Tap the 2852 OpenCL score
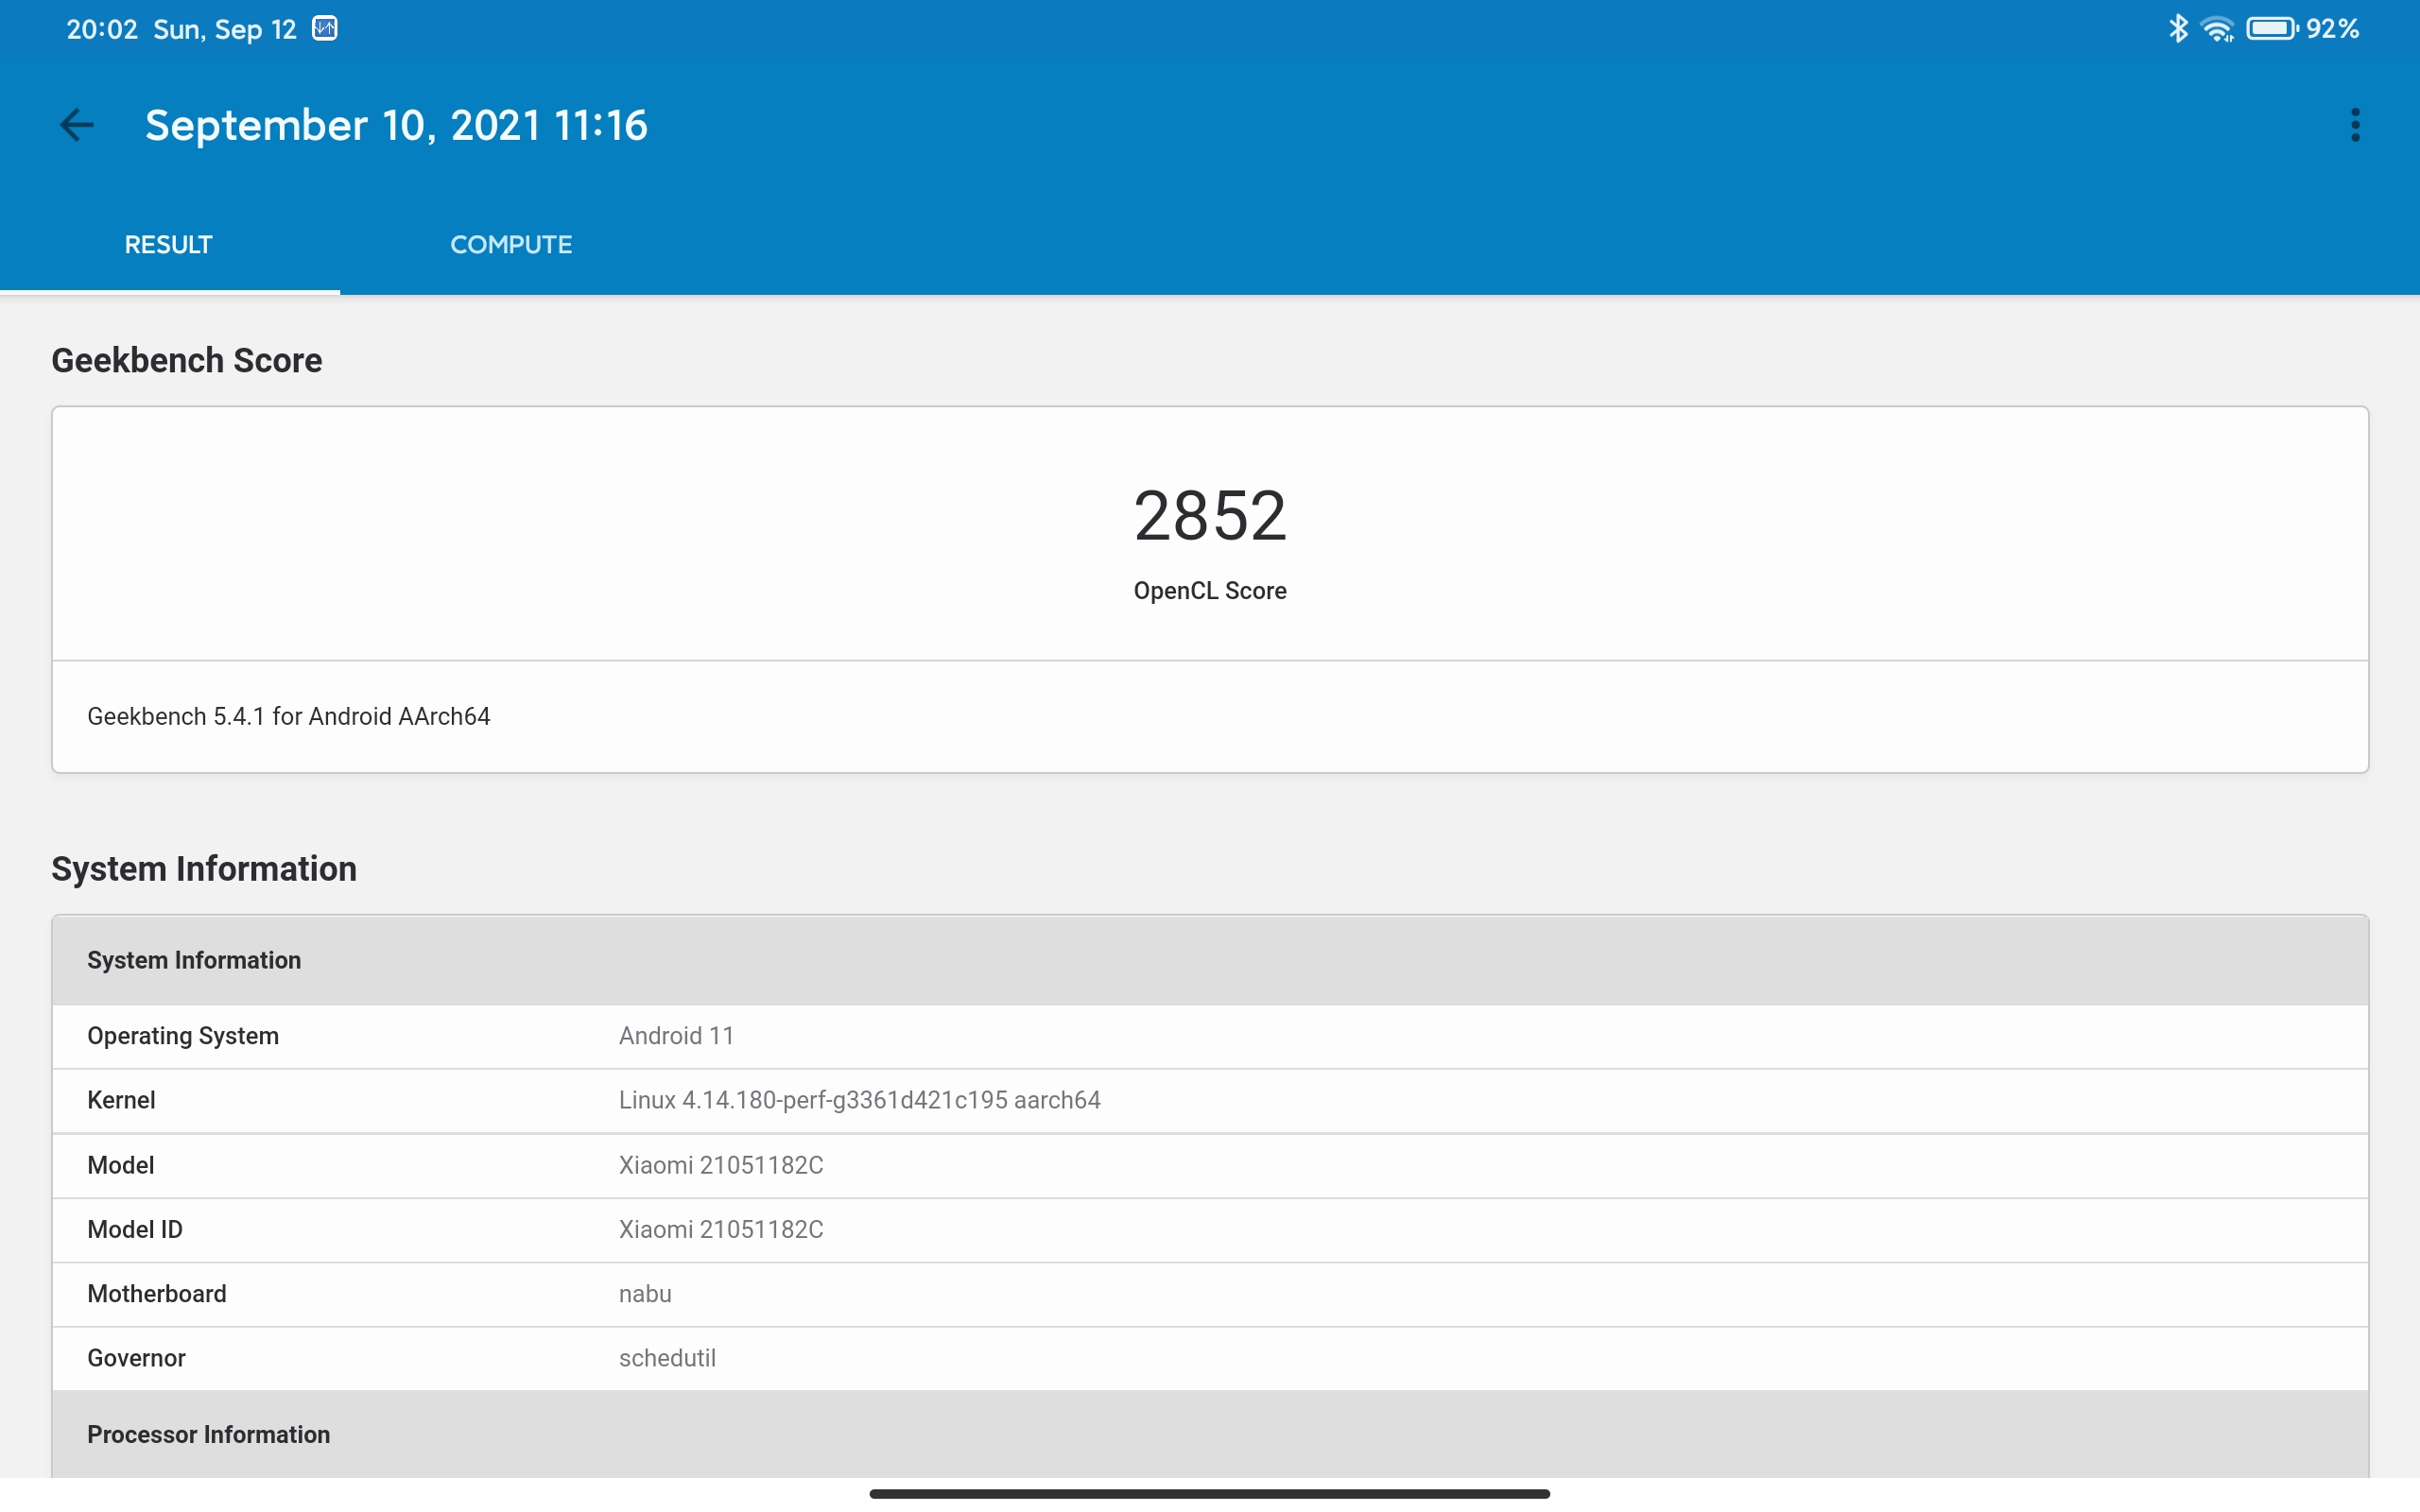2420x1512 pixels. click(1209, 517)
